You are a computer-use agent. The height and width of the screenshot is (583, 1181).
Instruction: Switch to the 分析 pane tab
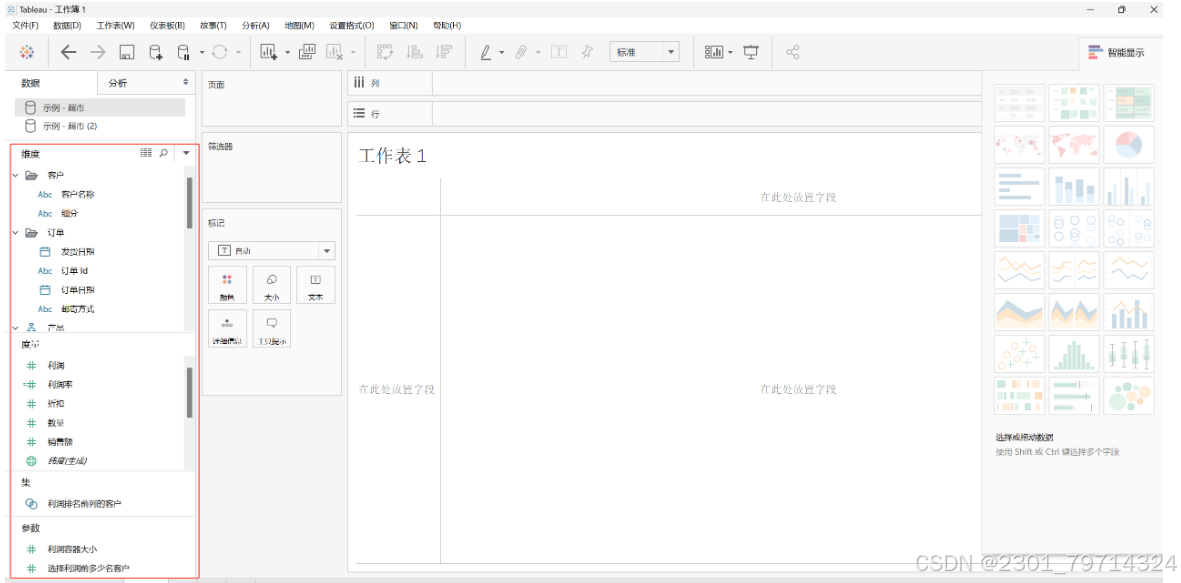tap(146, 83)
